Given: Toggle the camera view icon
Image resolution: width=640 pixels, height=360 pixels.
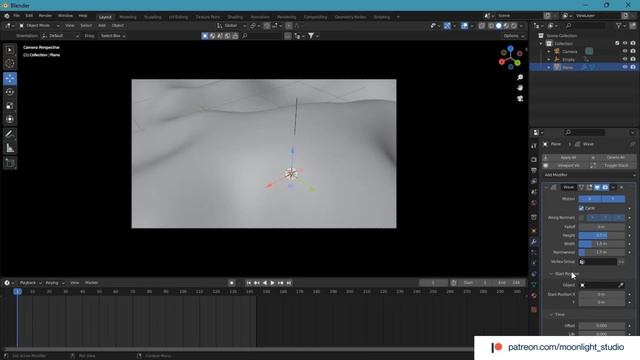Looking at the screenshot, I should click(x=520, y=98).
